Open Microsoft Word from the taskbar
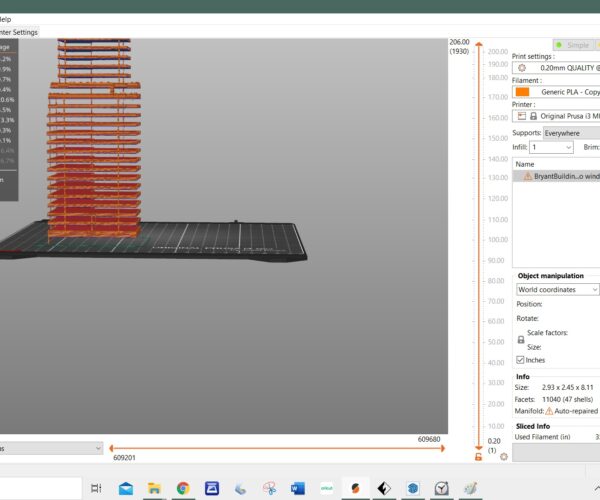Viewport: 600px width, 500px height. pos(297,488)
